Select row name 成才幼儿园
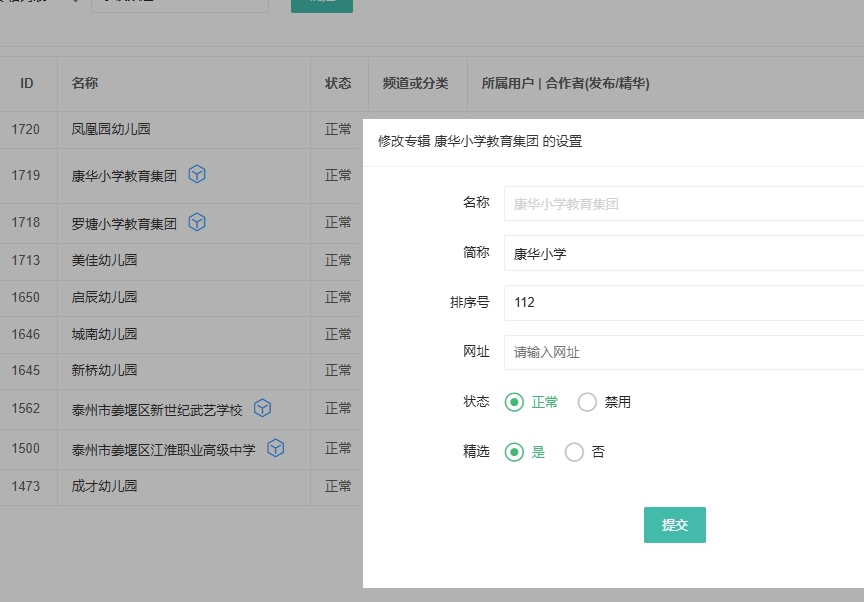Screen dimensions: 864x602 pos(104,486)
